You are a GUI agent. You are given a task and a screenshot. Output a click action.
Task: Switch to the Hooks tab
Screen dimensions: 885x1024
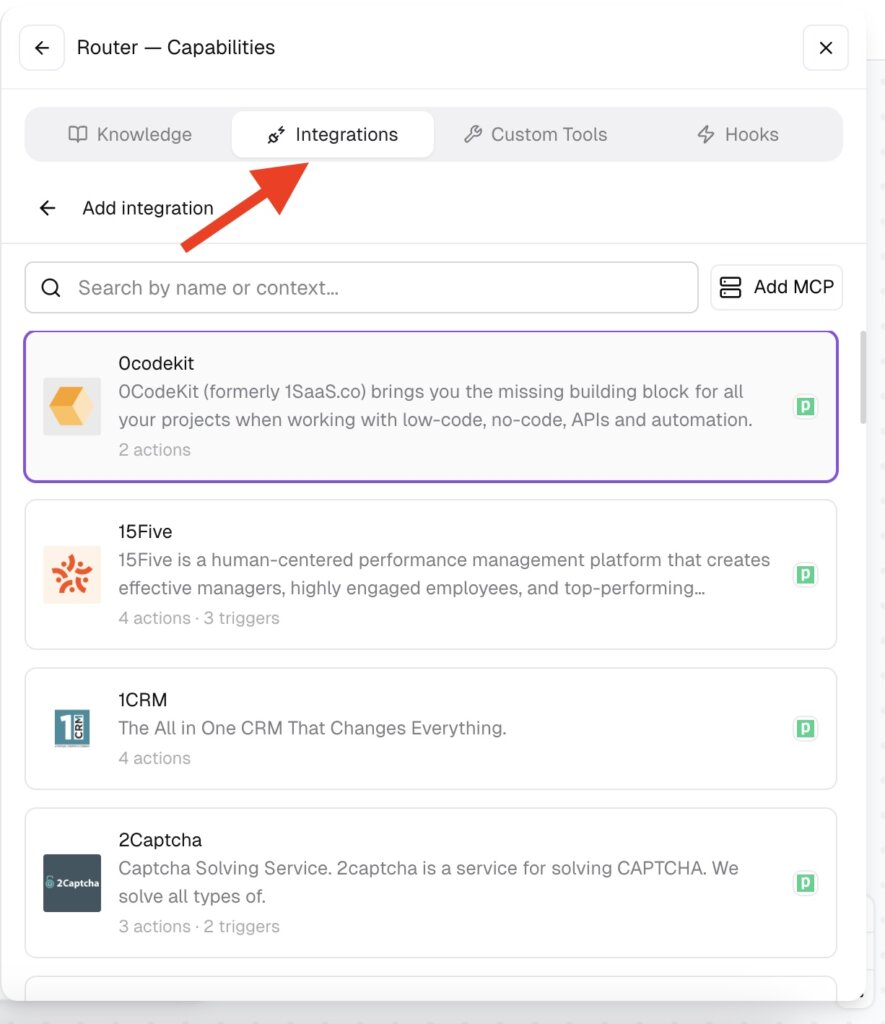click(x=738, y=135)
